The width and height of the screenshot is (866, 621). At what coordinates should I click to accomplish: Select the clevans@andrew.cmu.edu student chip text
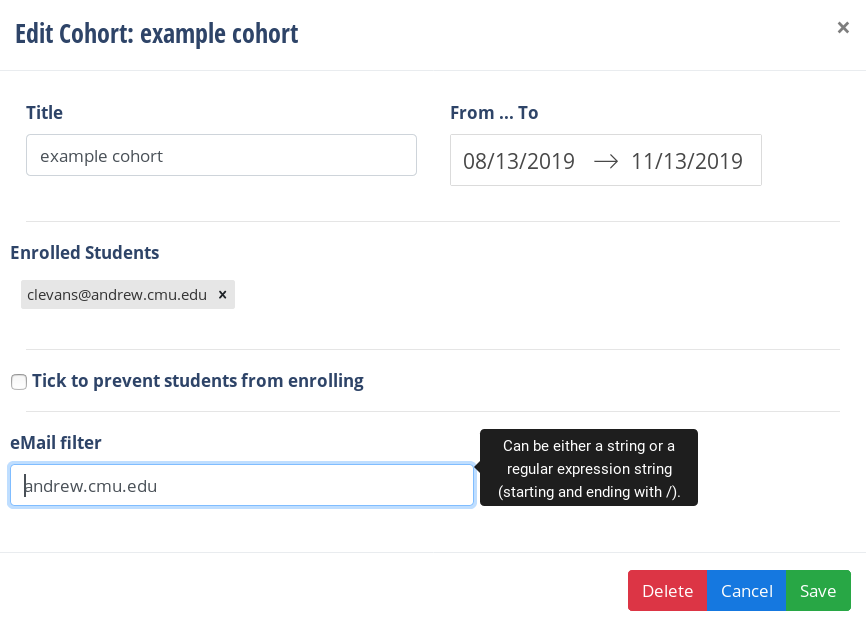click(117, 294)
